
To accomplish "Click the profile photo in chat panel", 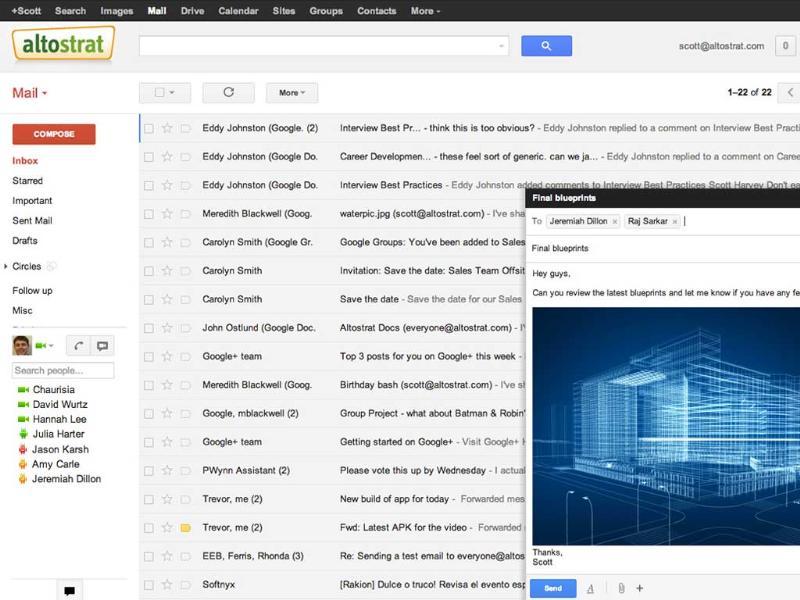I will tap(22, 345).
